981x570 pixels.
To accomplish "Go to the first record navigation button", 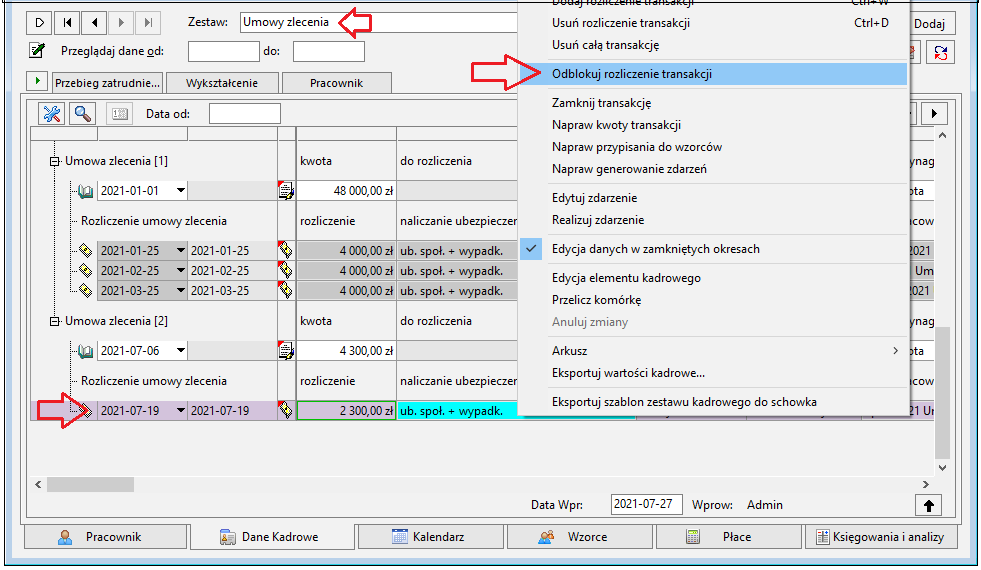I will [x=67, y=23].
